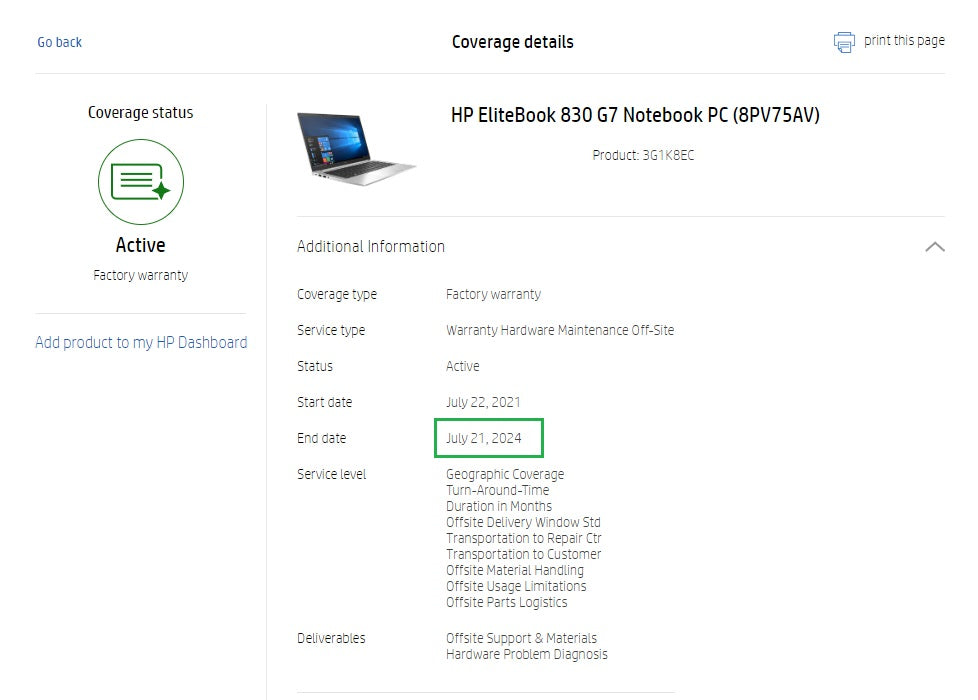This screenshot has height=700, width=978.
Task: Click Factory warranty under the Active label
Action: click(140, 275)
